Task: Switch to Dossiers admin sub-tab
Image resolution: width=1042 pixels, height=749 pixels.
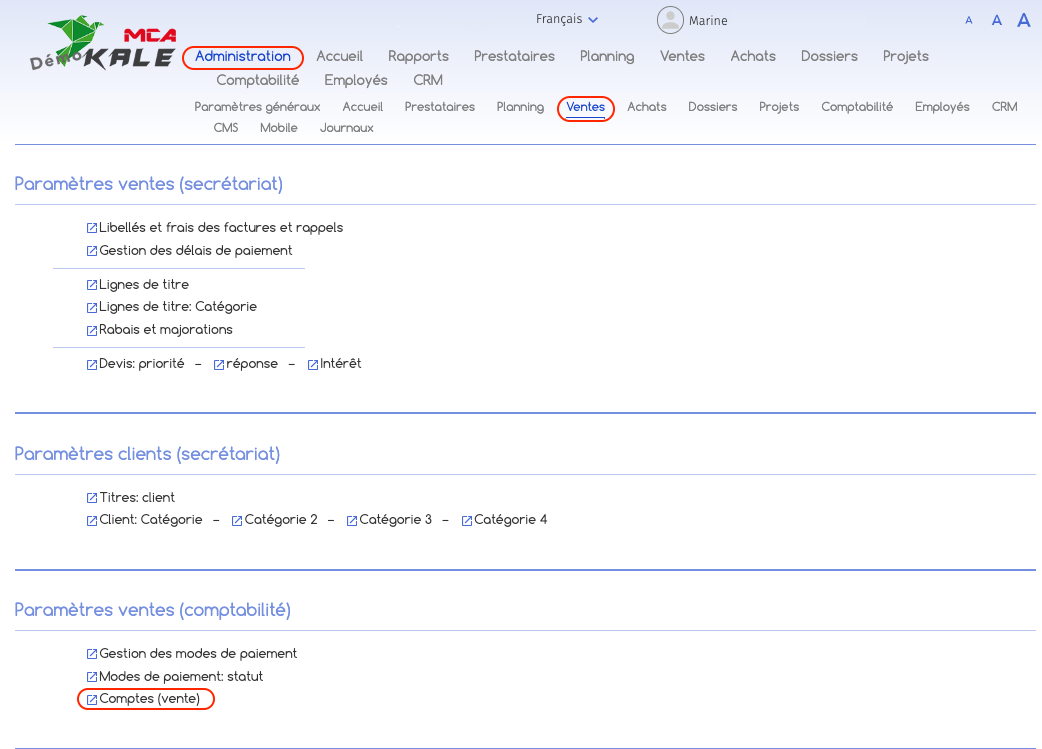Action: click(712, 107)
